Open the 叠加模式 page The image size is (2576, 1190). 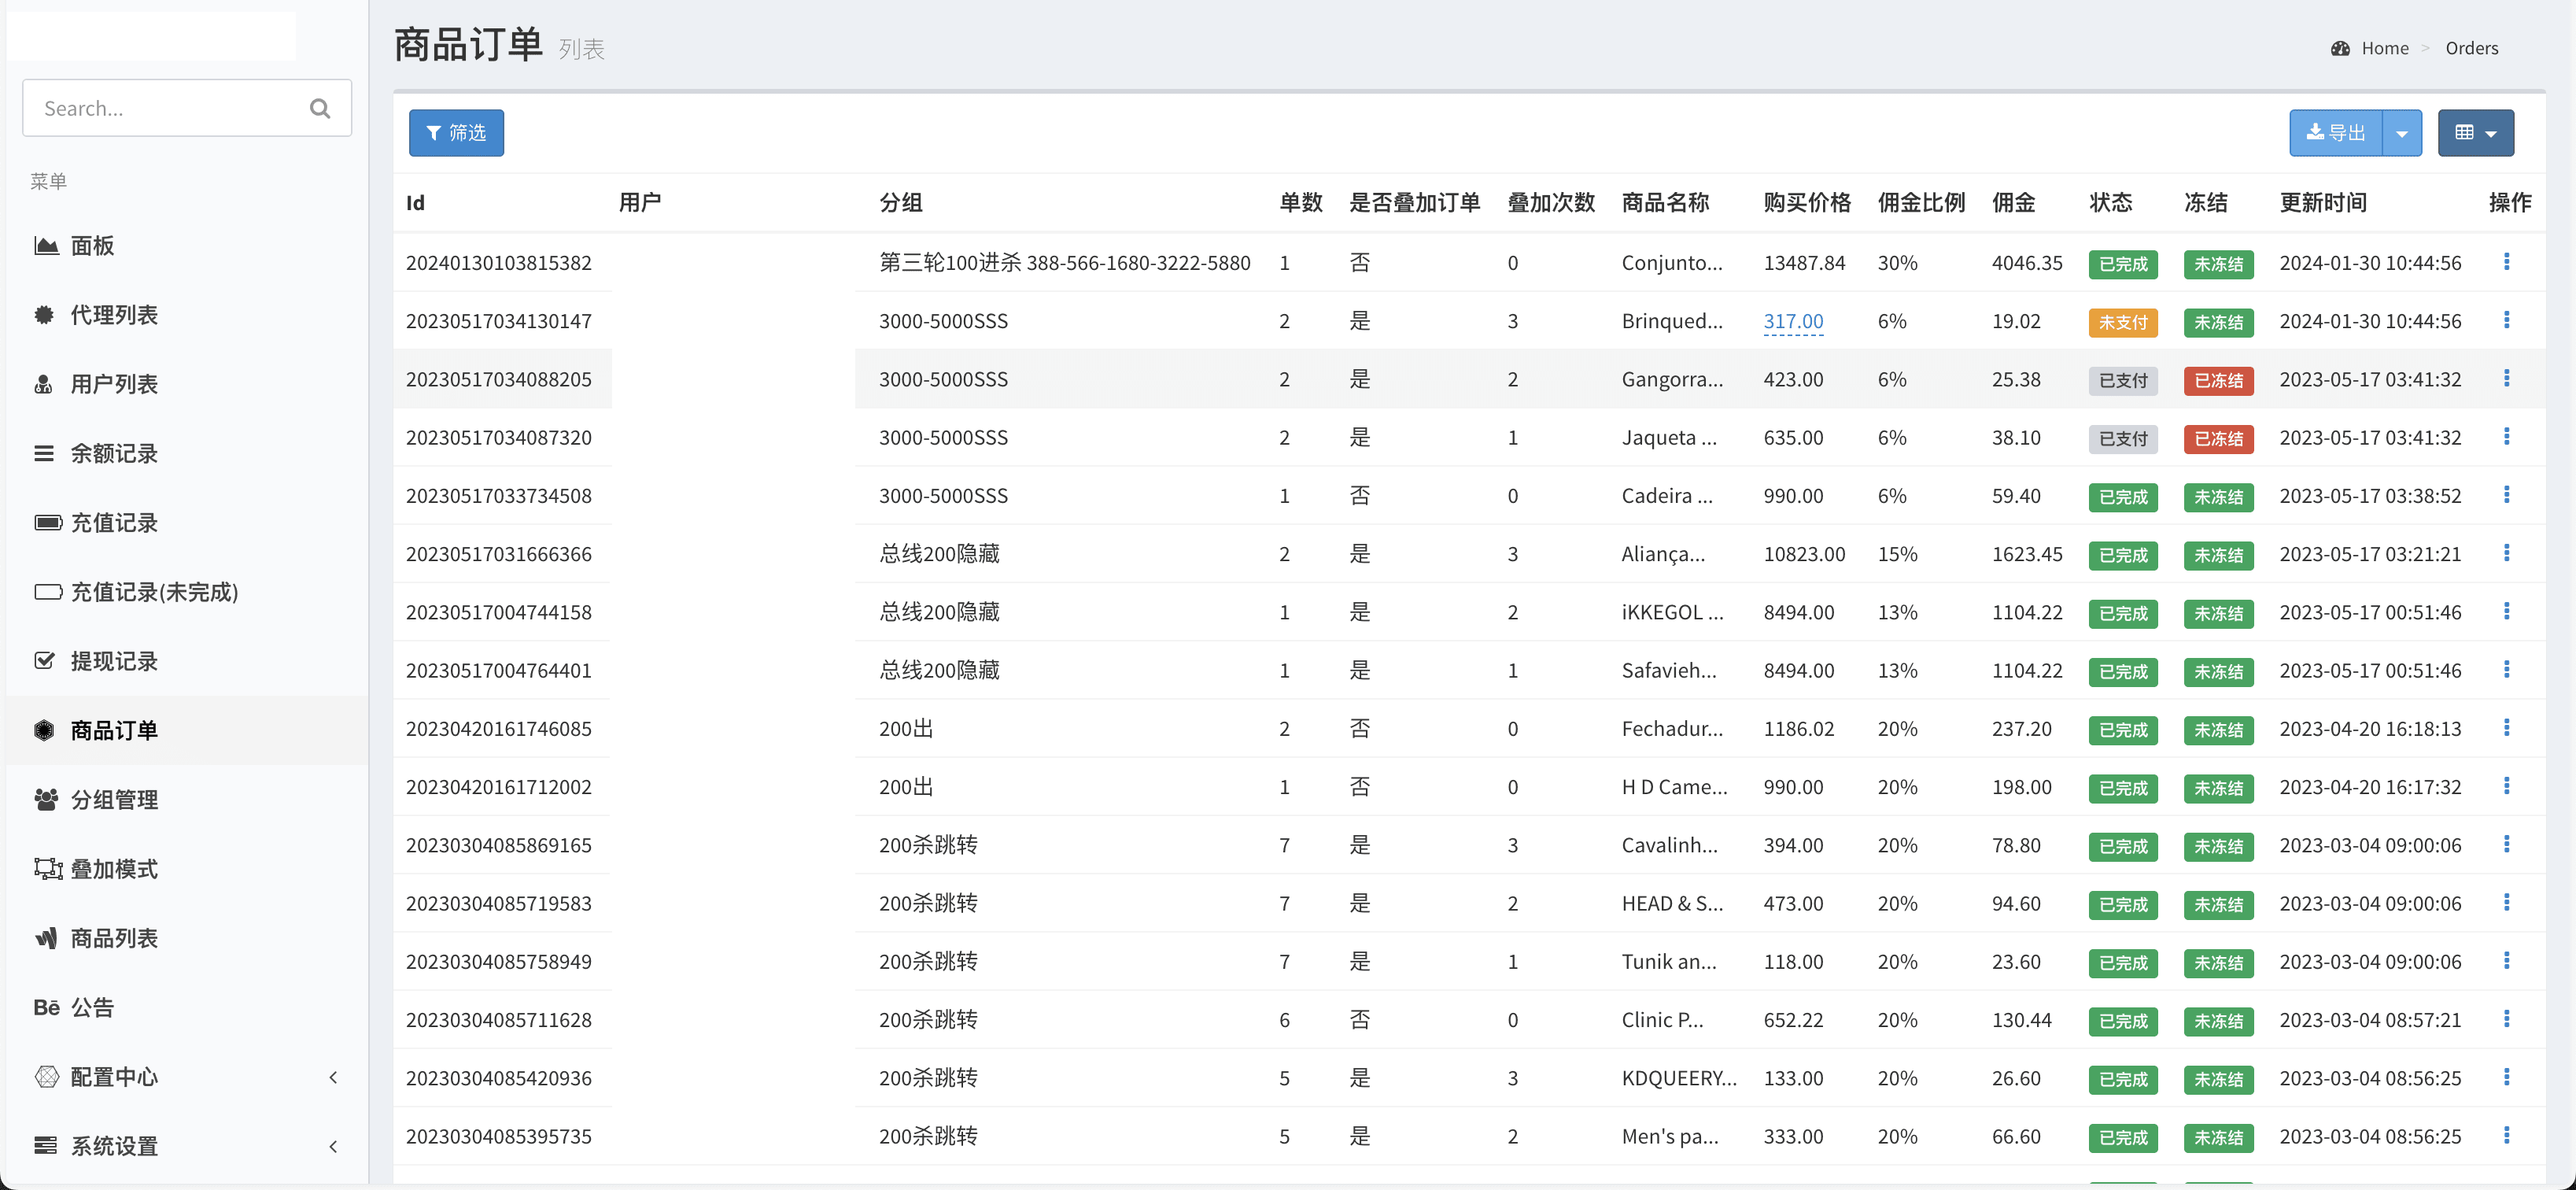tap(113, 869)
